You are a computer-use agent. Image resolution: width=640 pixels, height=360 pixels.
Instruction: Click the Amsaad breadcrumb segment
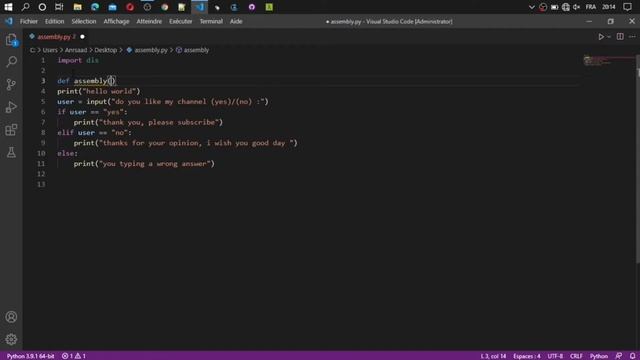pyautogui.click(x=76, y=50)
